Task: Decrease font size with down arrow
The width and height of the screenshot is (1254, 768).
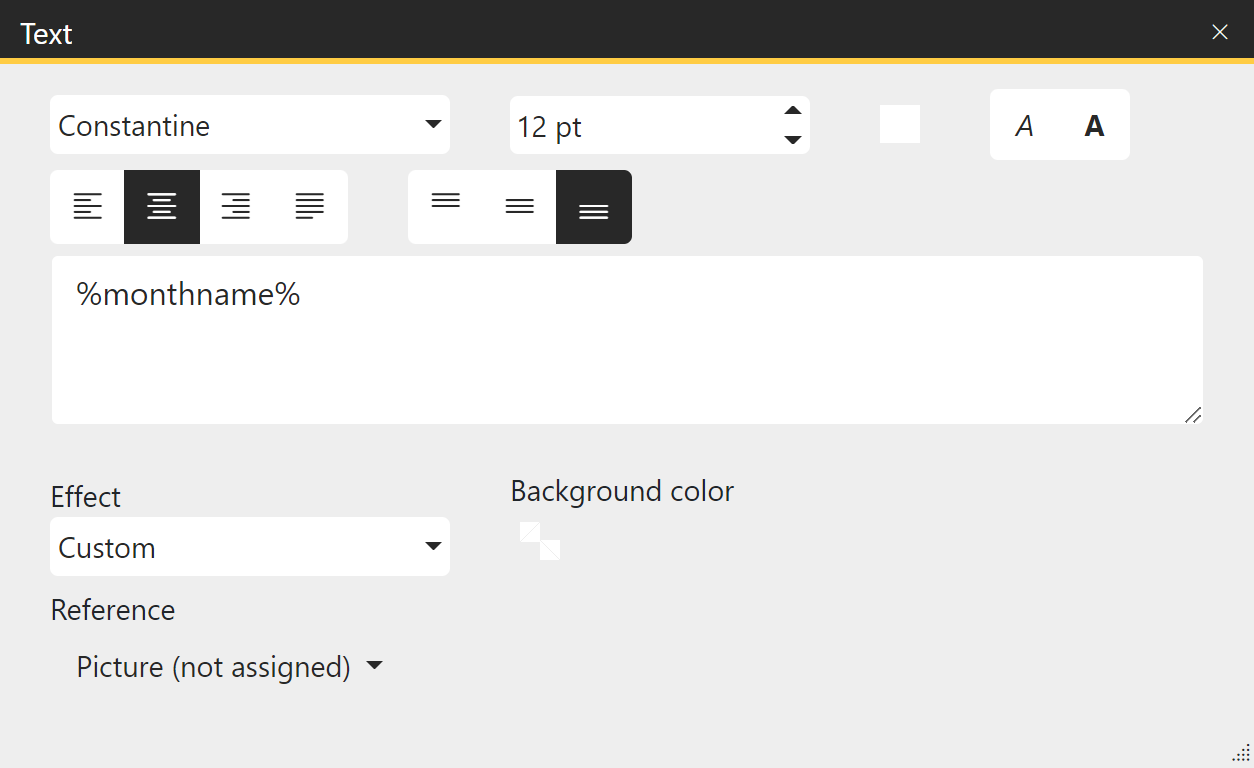Action: [x=793, y=140]
